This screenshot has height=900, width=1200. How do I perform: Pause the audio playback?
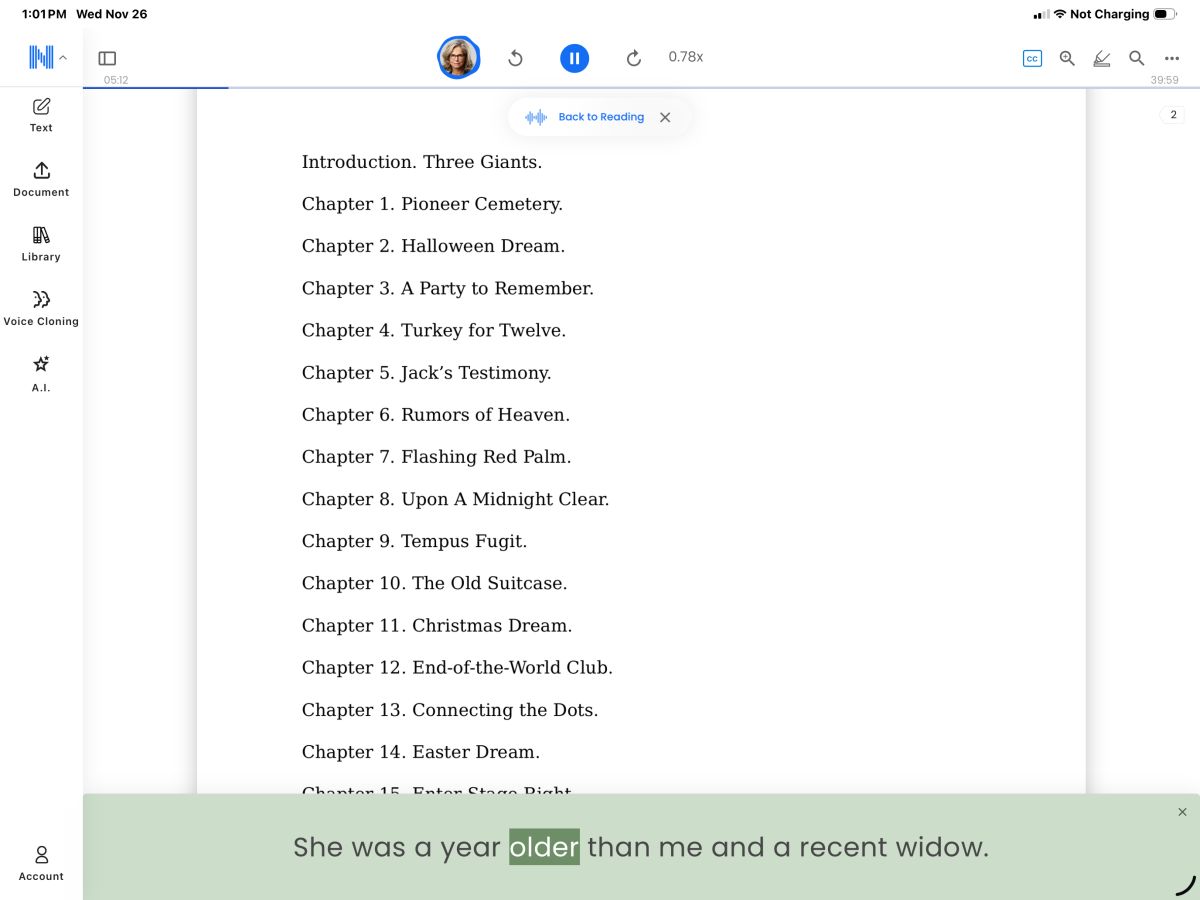pyautogui.click(x=574, y=58)
